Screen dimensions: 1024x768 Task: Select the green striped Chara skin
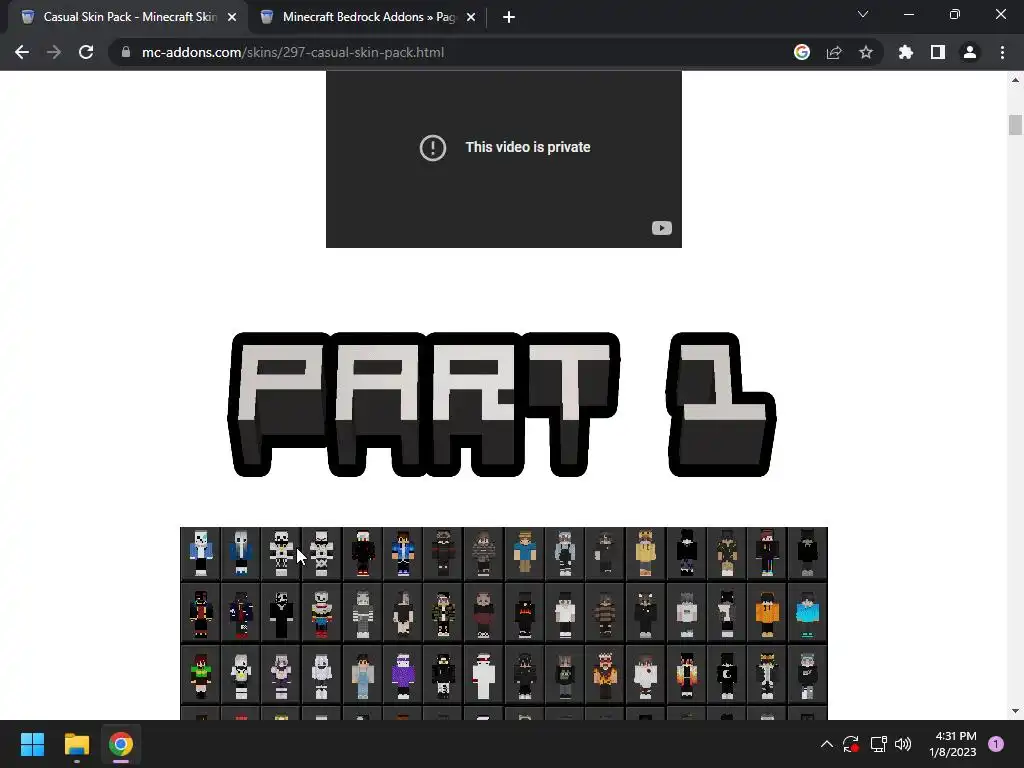pyautogui.click(x=200, y=675)
